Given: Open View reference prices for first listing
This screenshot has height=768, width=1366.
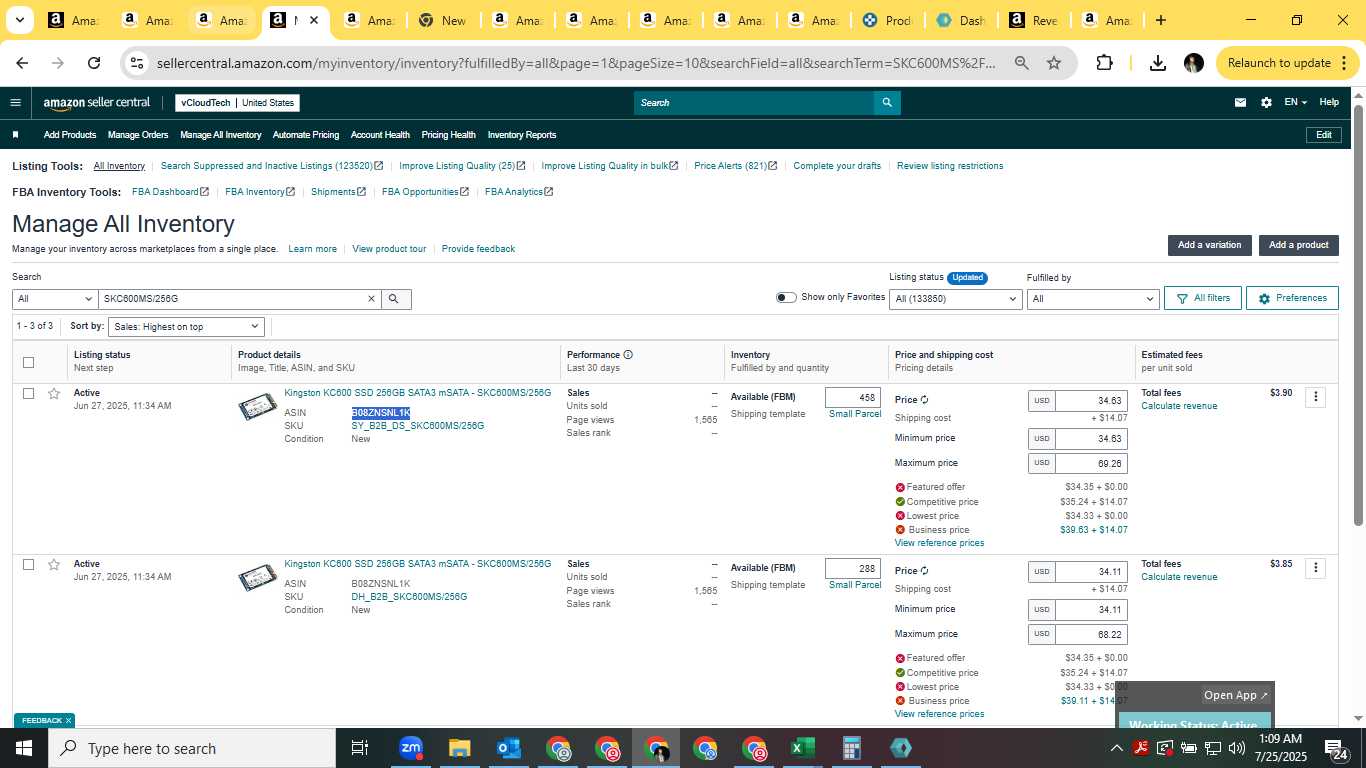Looking at the screenshot, I should [x=939, y=543].
